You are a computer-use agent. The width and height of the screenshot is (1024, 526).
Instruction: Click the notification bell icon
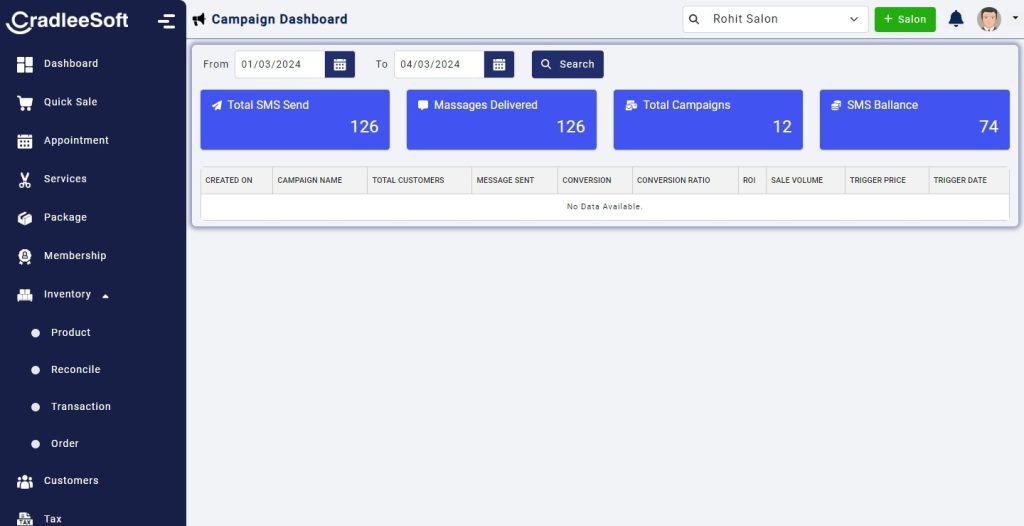956,19
